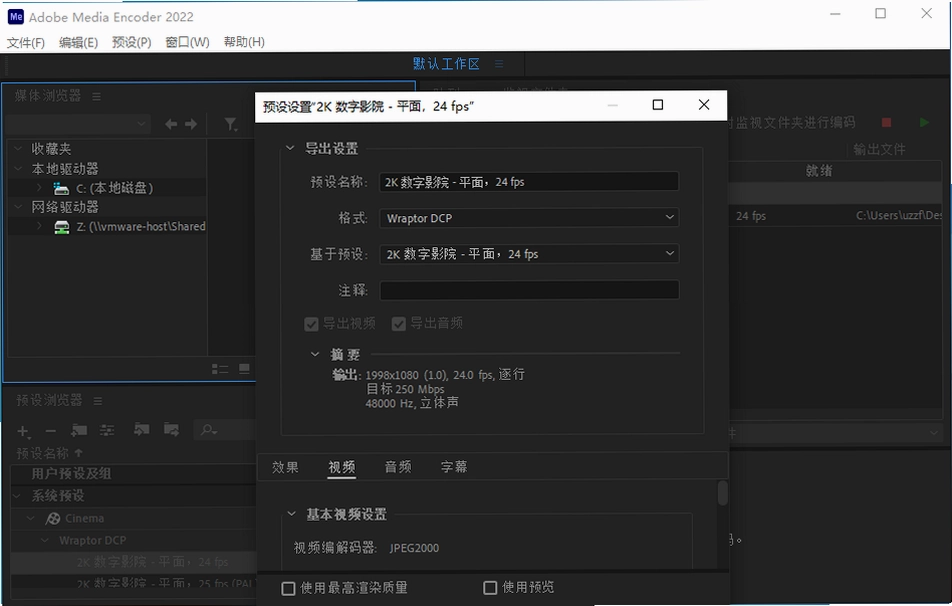Collapse the 基本视频设置 section
The image size is (952, 606).
(291, 514)
